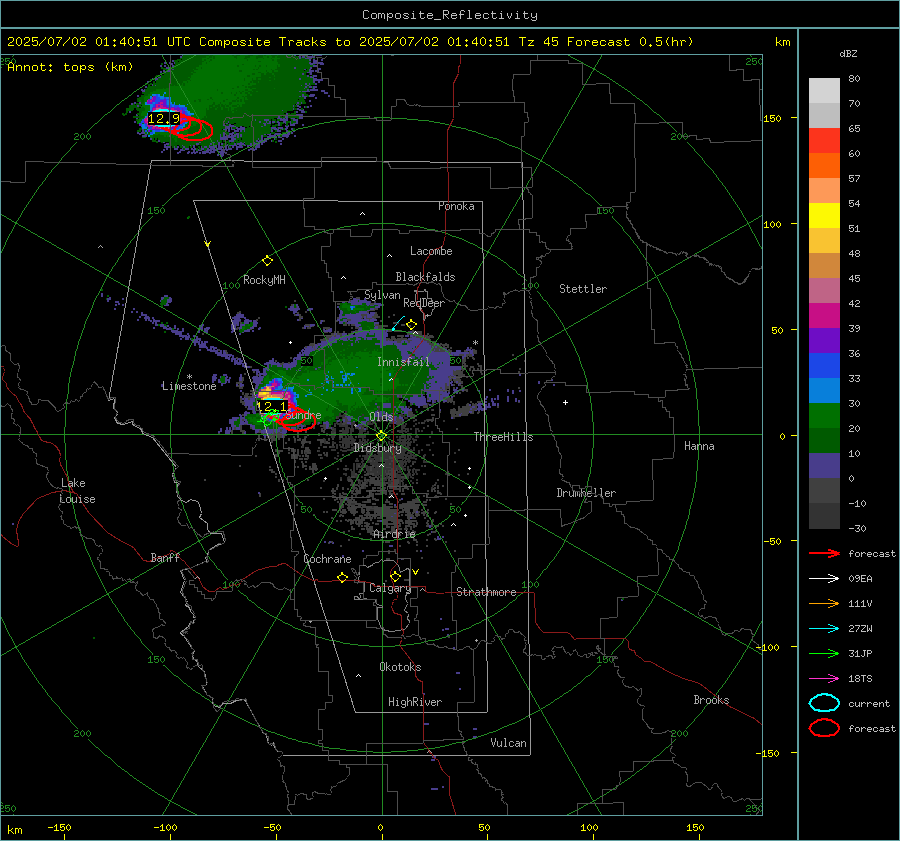
Task: Click the cyan 'current' ellipse legend icon
Action: tap(824, 703)
